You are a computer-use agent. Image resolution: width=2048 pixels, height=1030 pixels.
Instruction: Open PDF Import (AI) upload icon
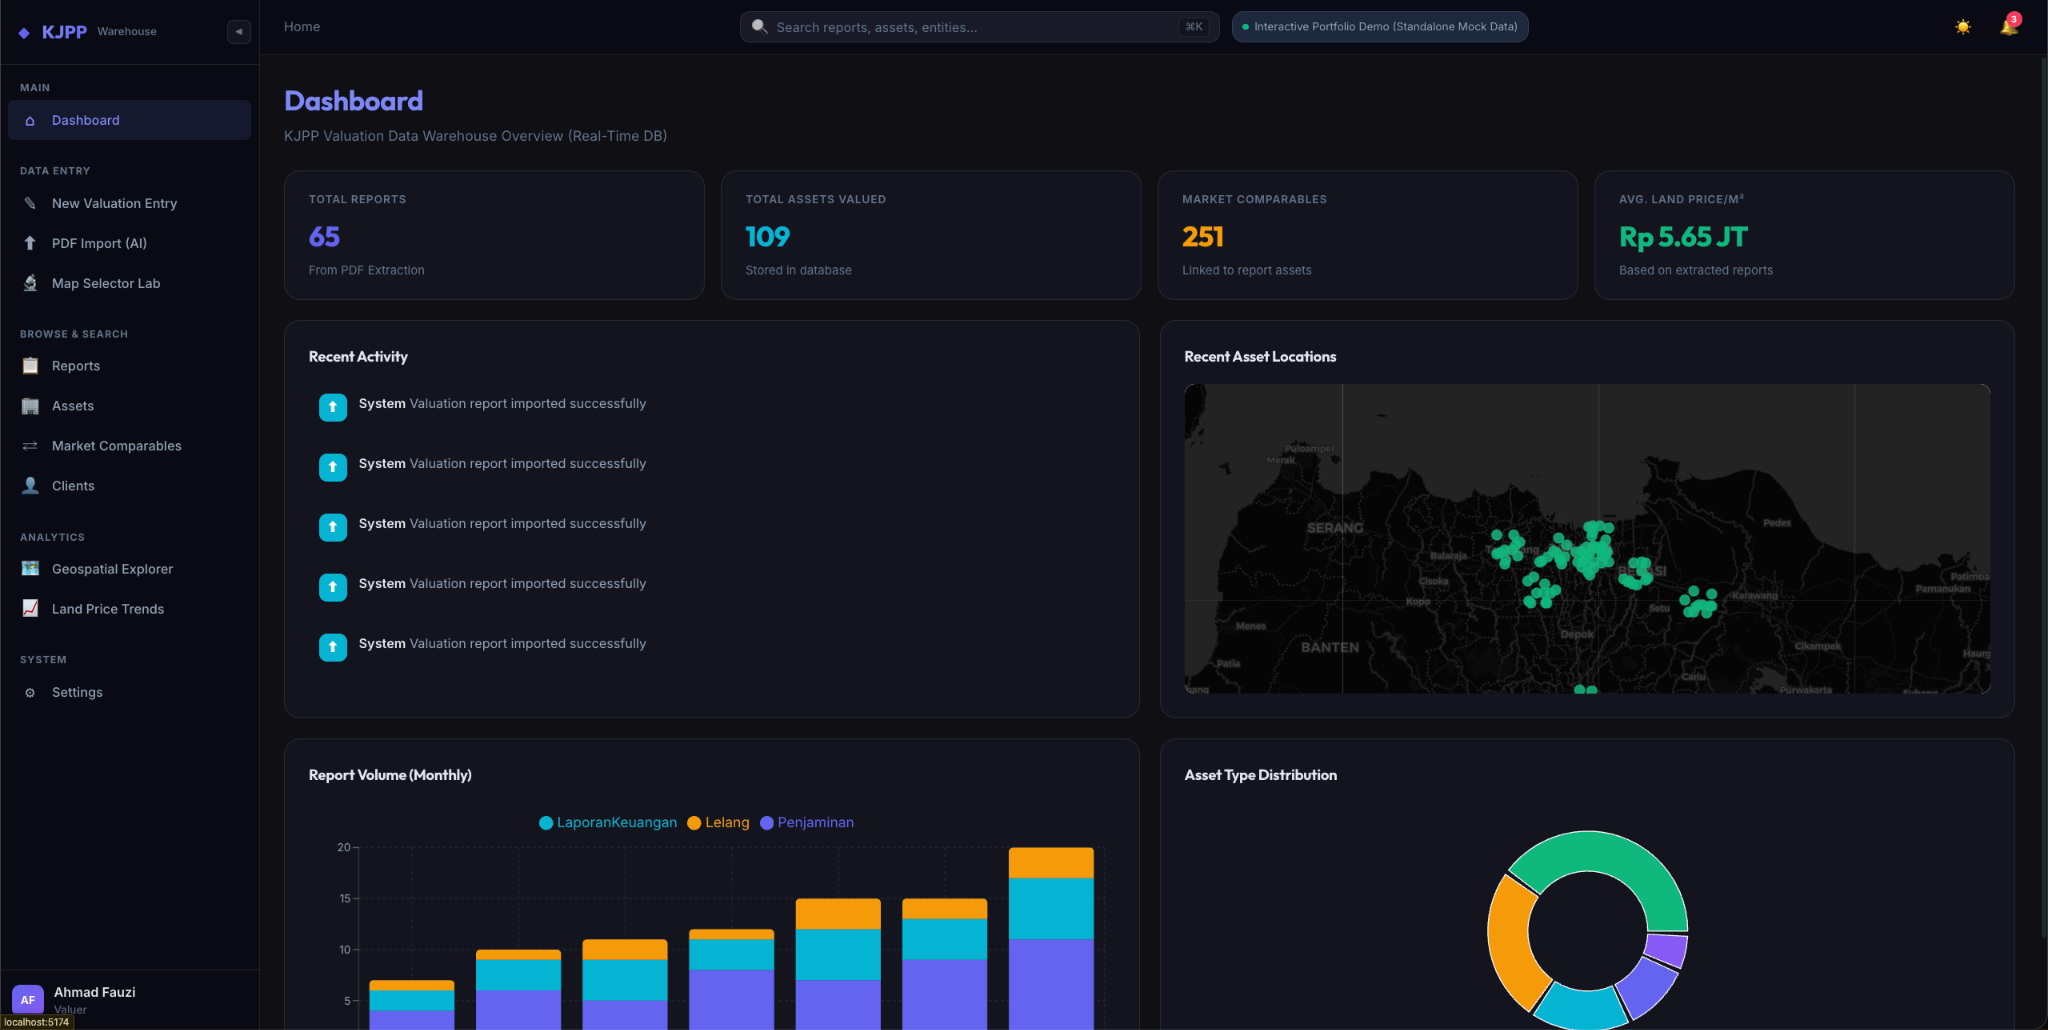click(30, 243)
